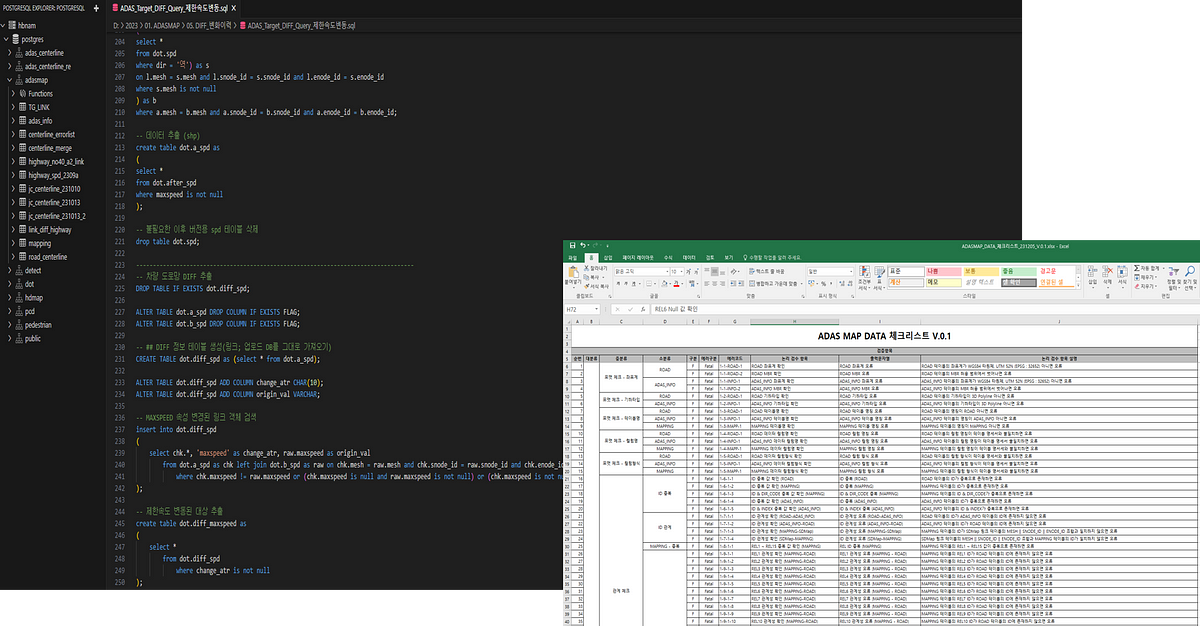The width and height of the screenshot is (1200, 626).
Task: Select the pedestrian schema
Action: coord(38,324)
